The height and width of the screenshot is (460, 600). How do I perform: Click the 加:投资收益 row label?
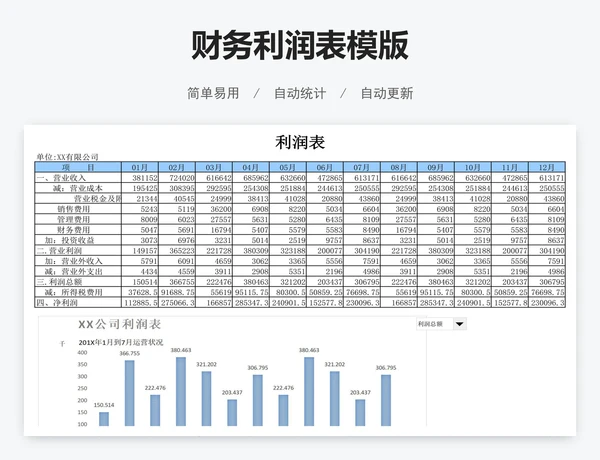point(78,240)
